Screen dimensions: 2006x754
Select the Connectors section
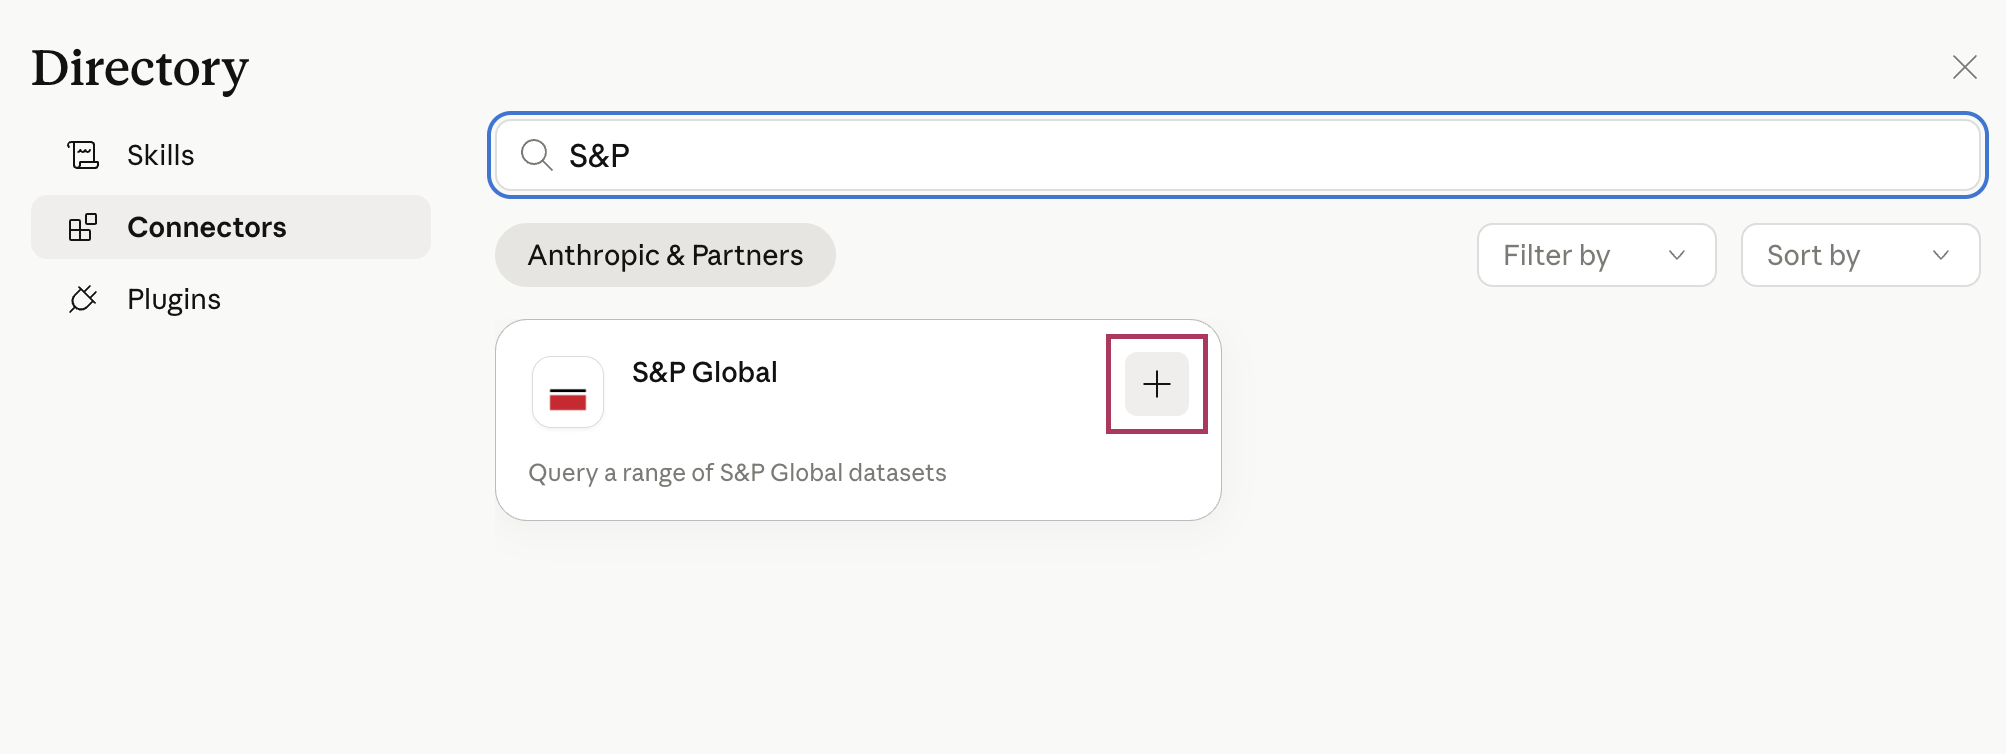point(231,227)
